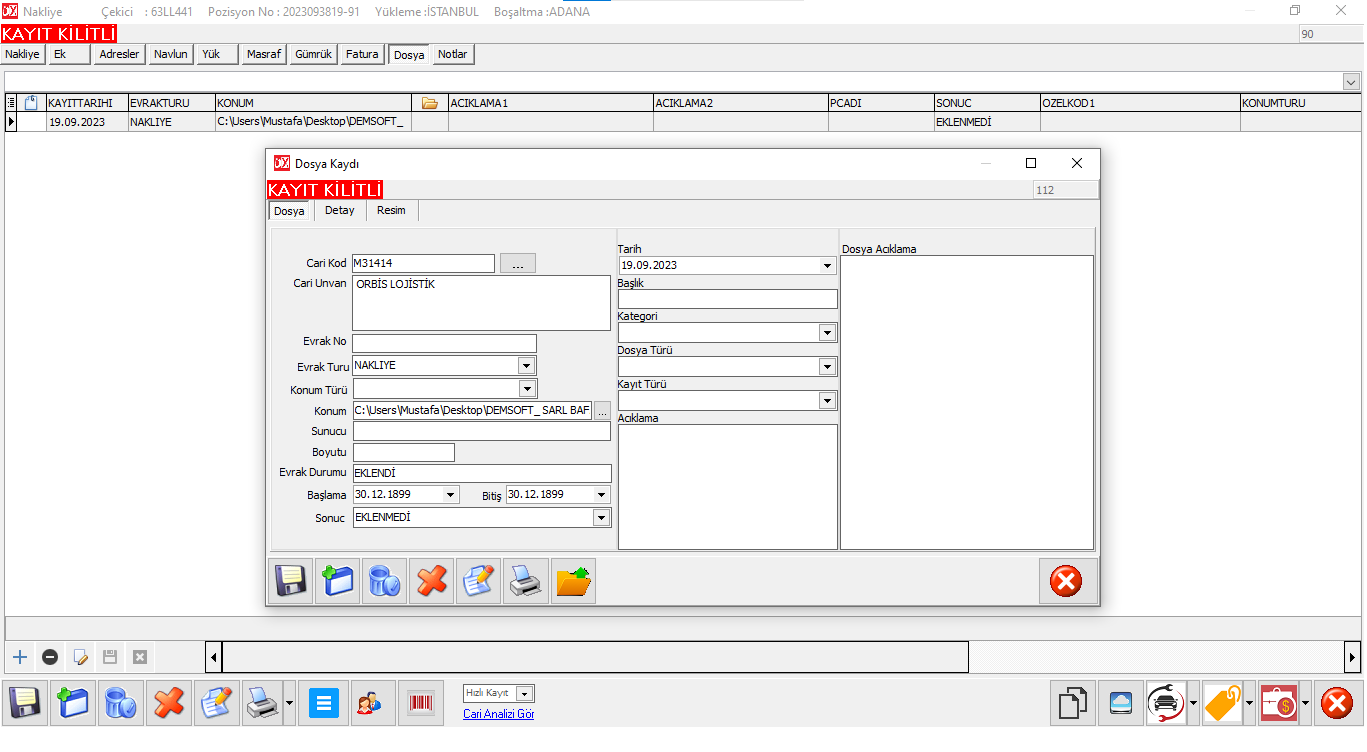The height and width of the screenshot is (752, 1367).
Task: Expand the arrow beside the orange tag icon
Action: click(x=1250, y=703)
